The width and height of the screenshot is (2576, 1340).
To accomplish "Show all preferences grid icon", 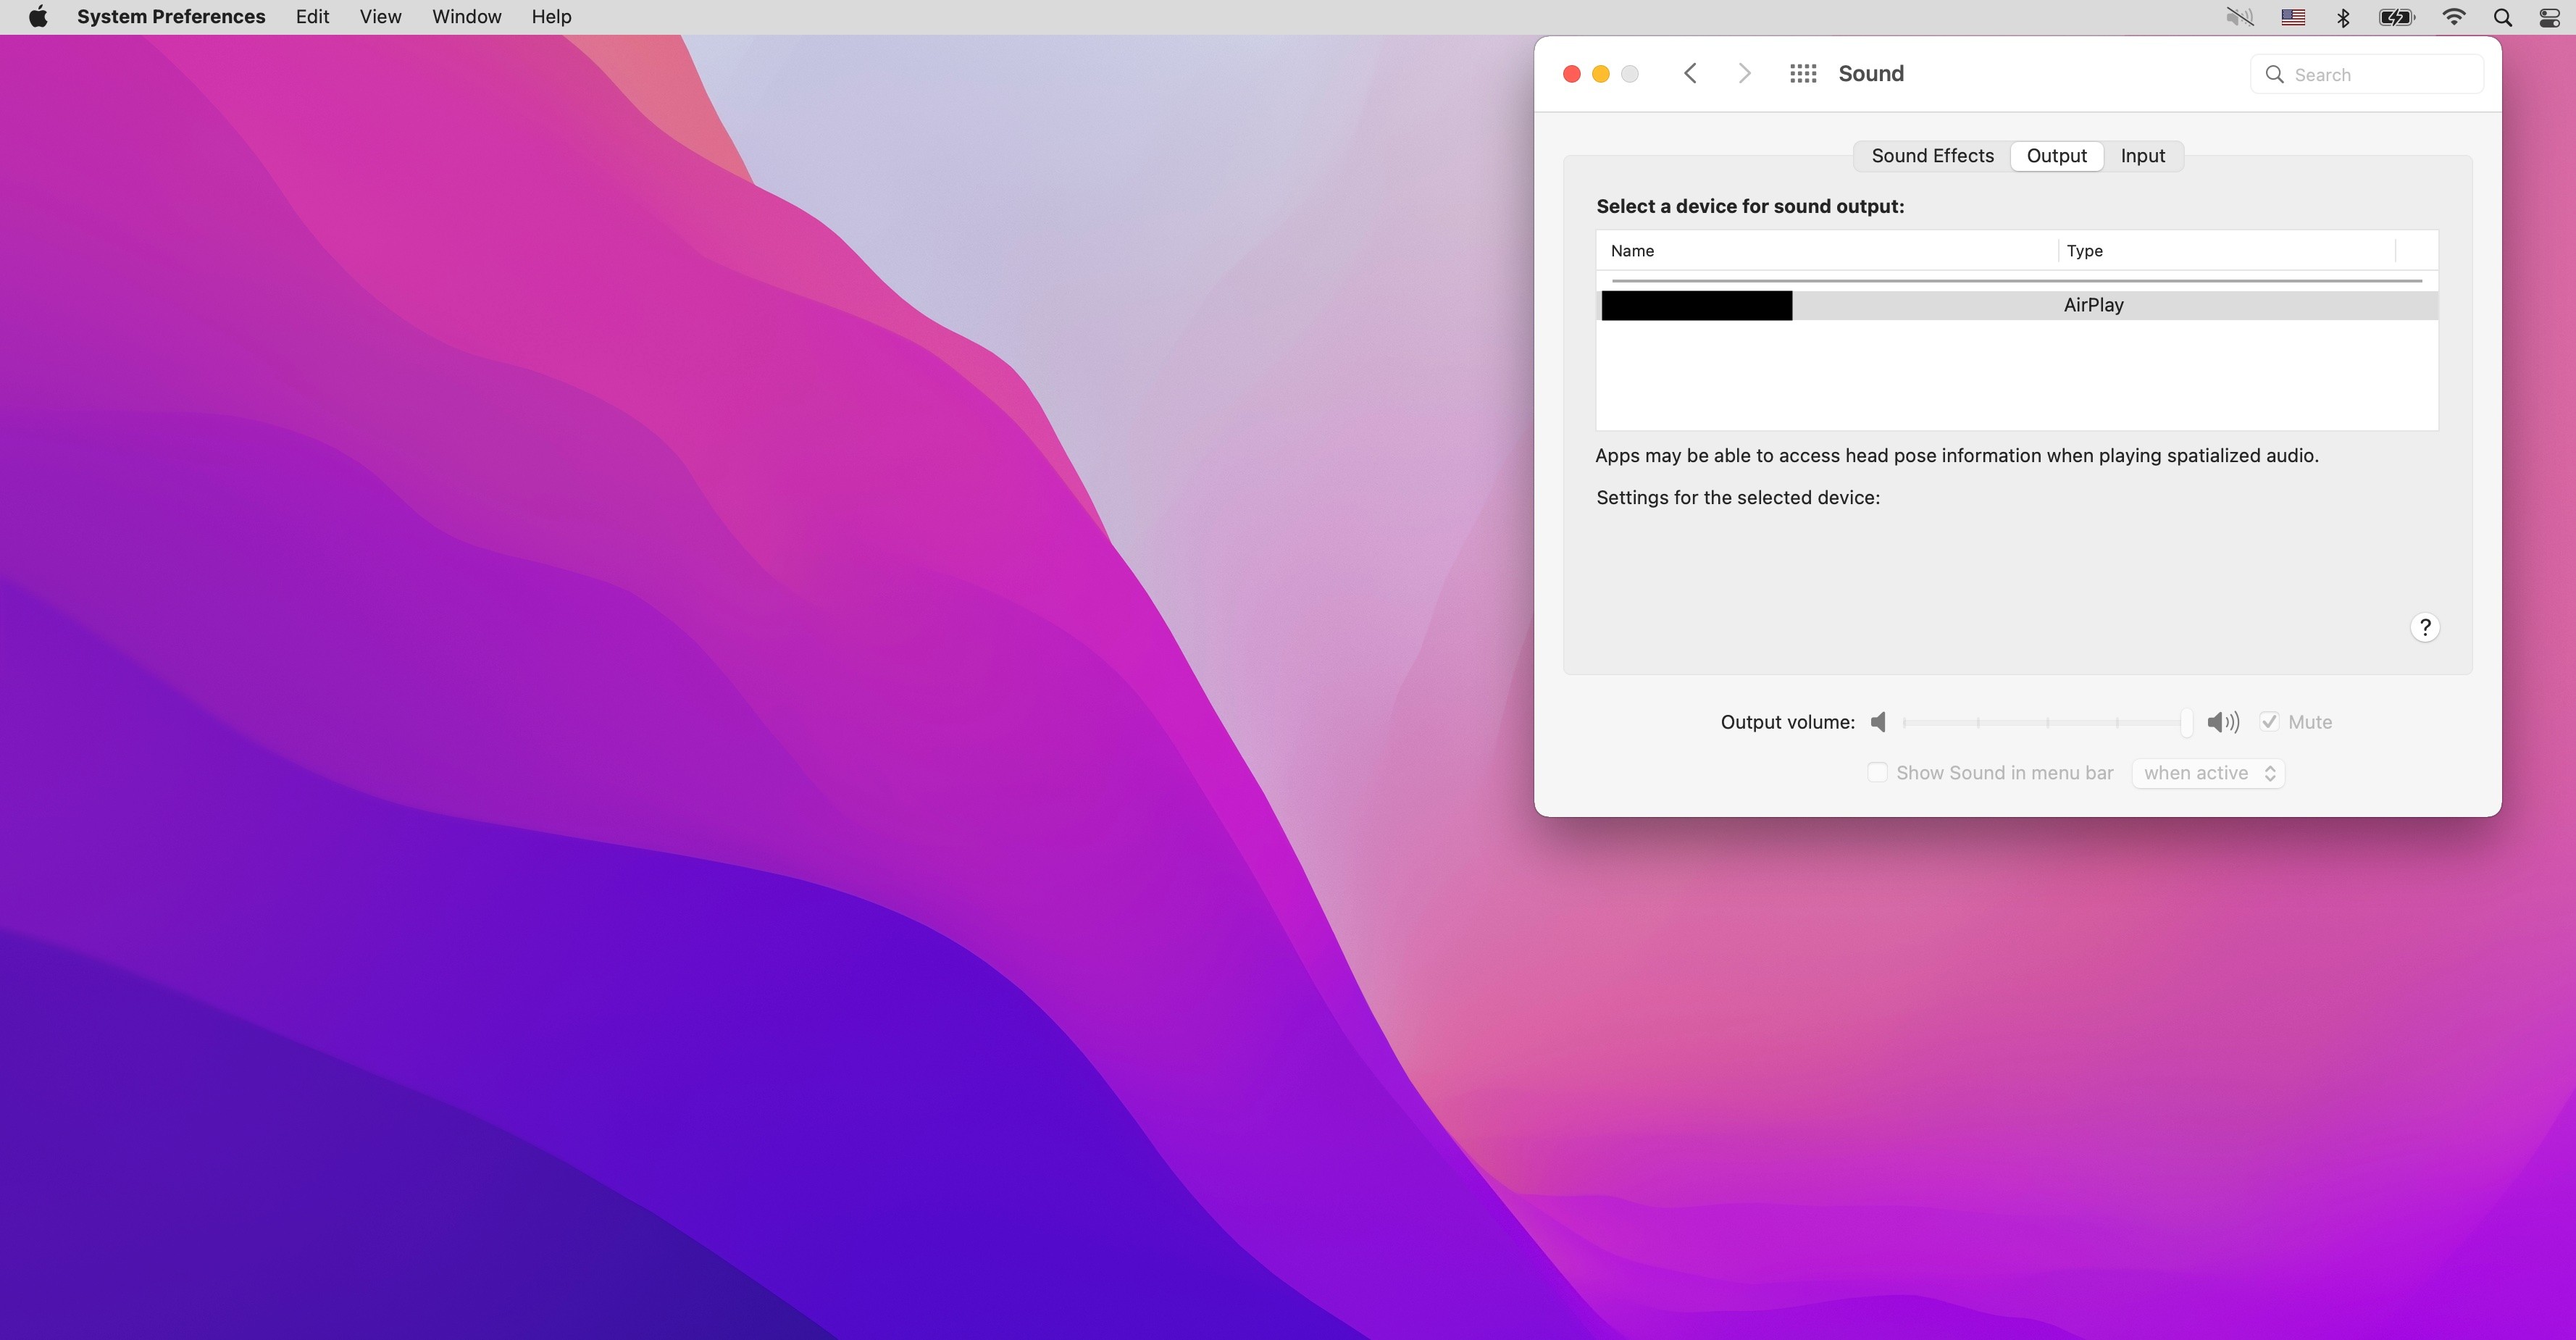I will coord(1802,73).
